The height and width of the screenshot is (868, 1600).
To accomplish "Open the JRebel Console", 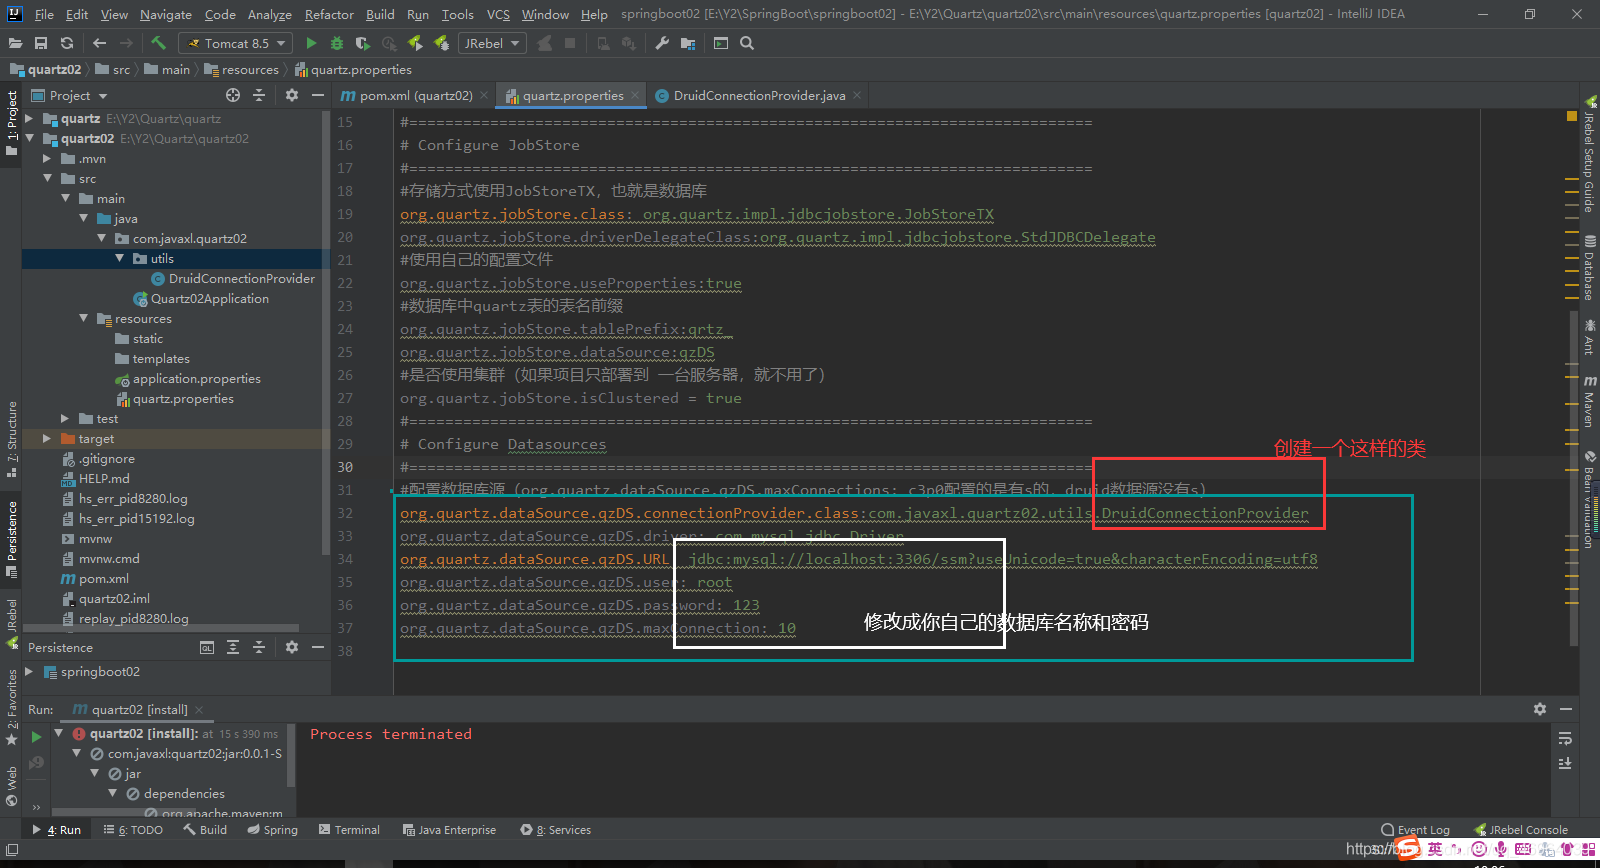I will [1521, 830].
